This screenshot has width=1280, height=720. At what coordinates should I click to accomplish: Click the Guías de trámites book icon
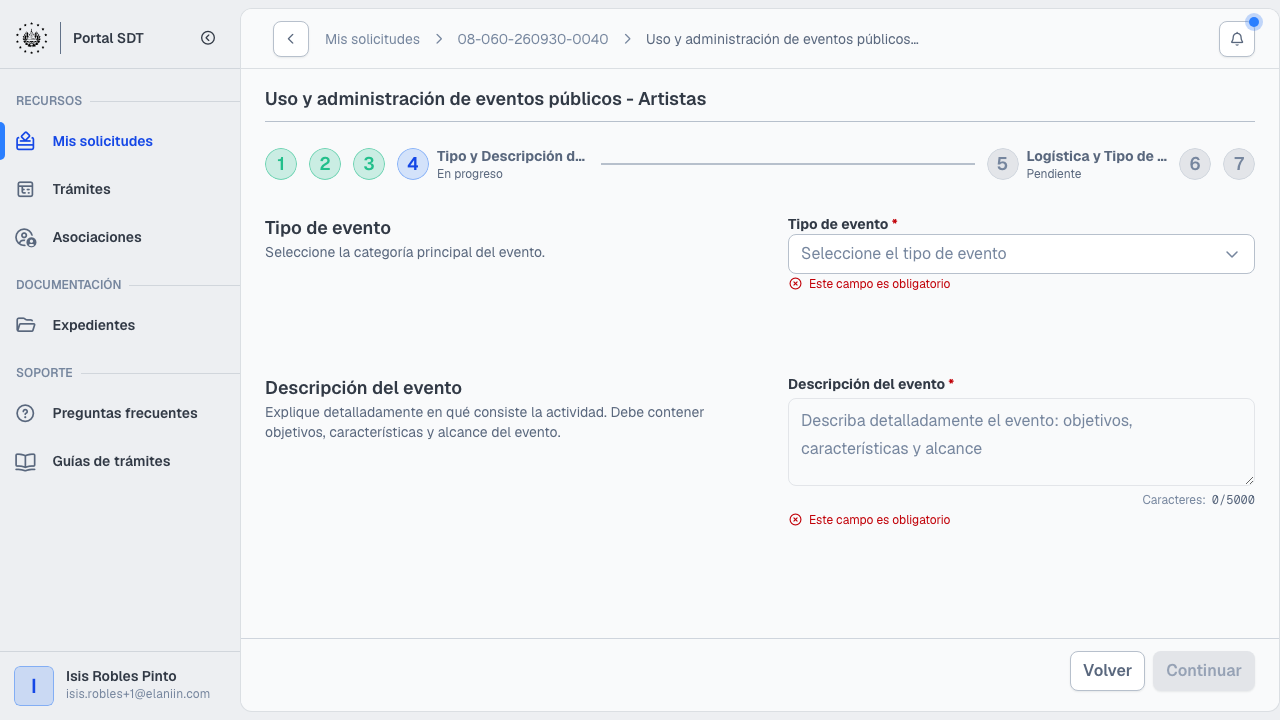[26, 461]
